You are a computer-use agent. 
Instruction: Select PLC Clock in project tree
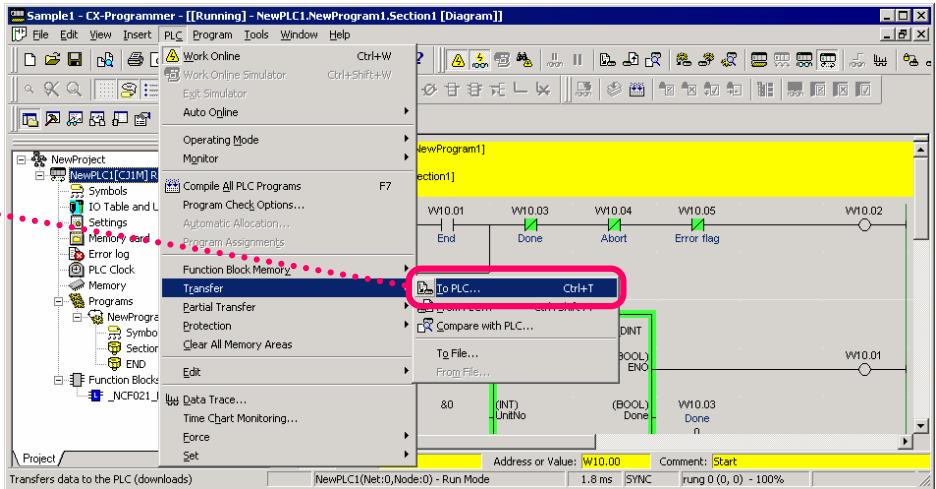tap(111, 269)
